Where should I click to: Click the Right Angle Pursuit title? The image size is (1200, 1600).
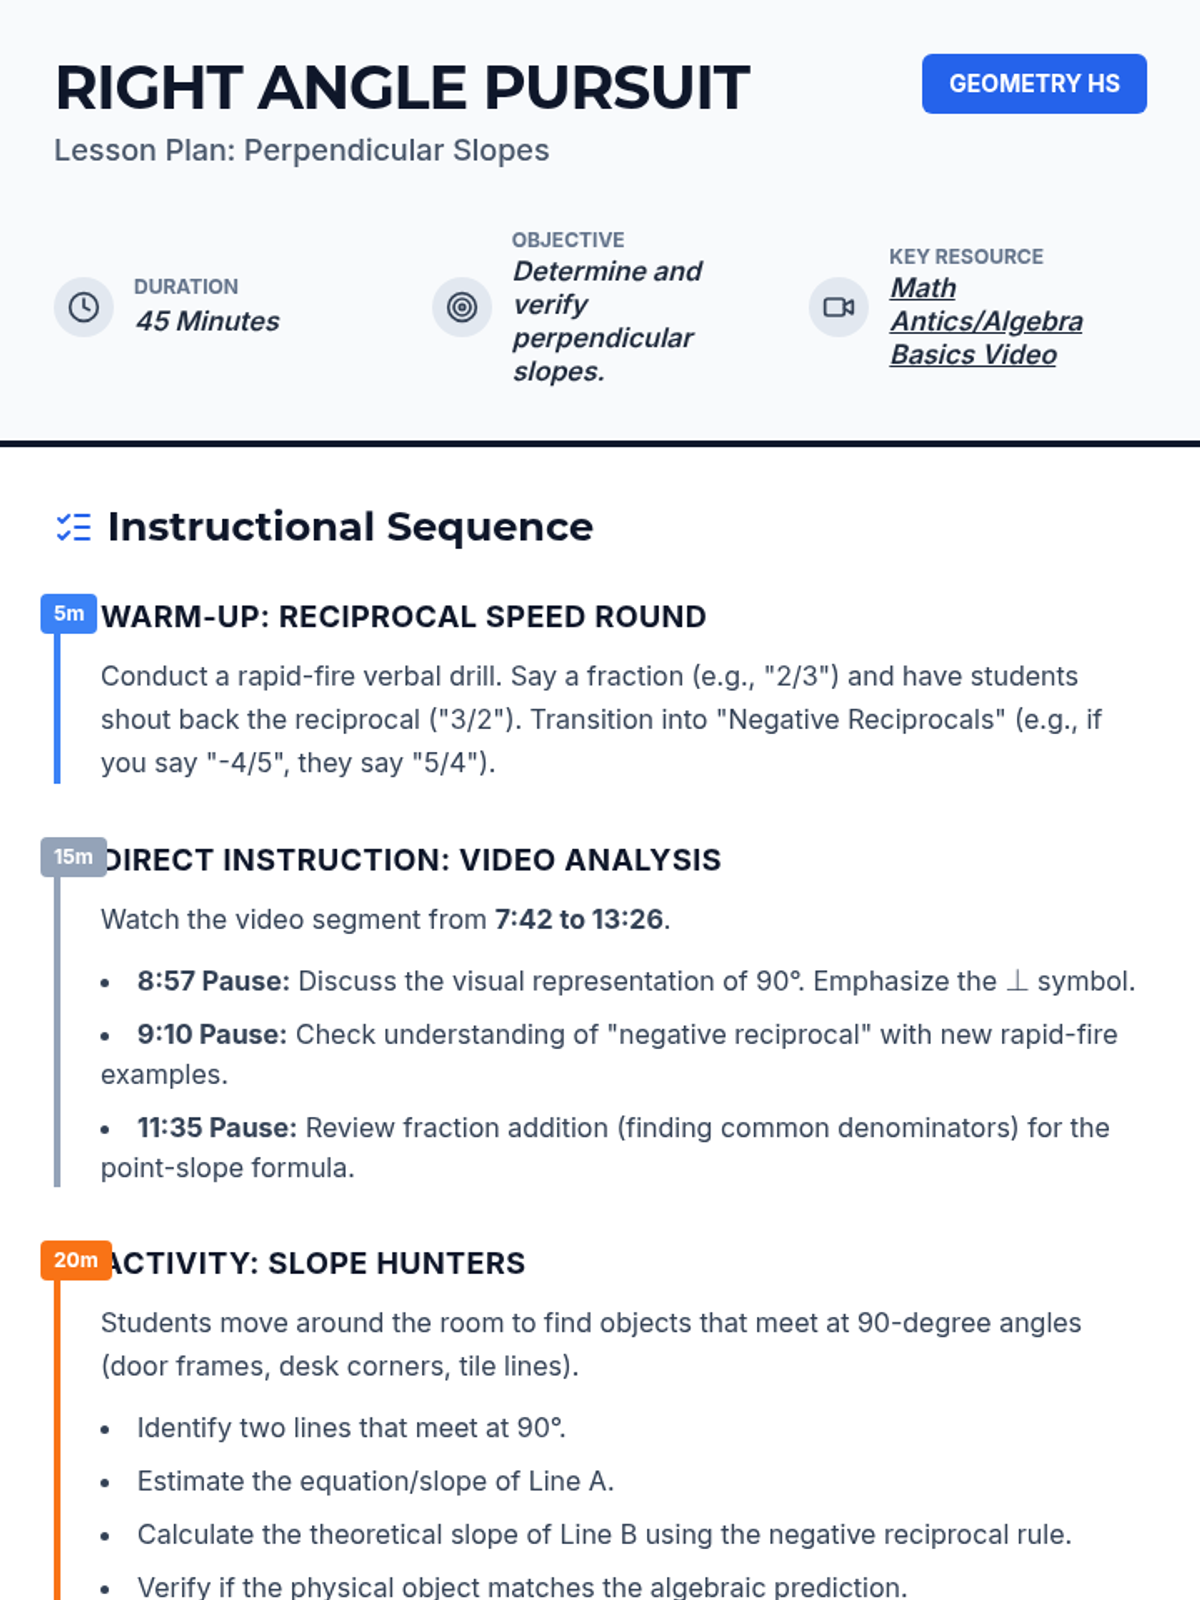click(x=402, y=88)
